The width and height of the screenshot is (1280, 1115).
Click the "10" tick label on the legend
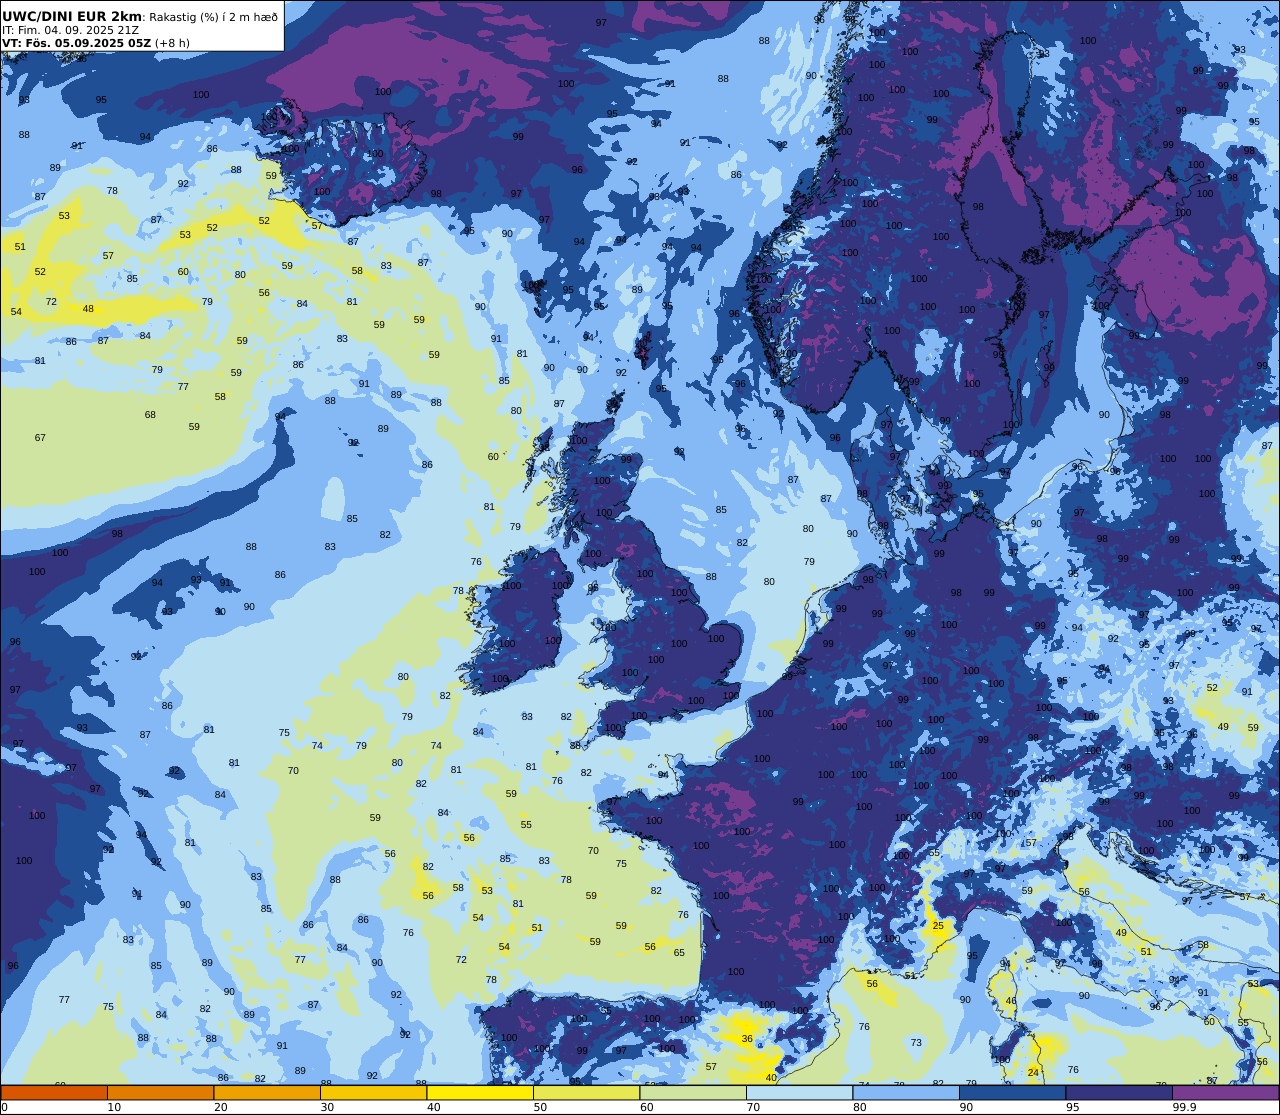coord(114,1107)
